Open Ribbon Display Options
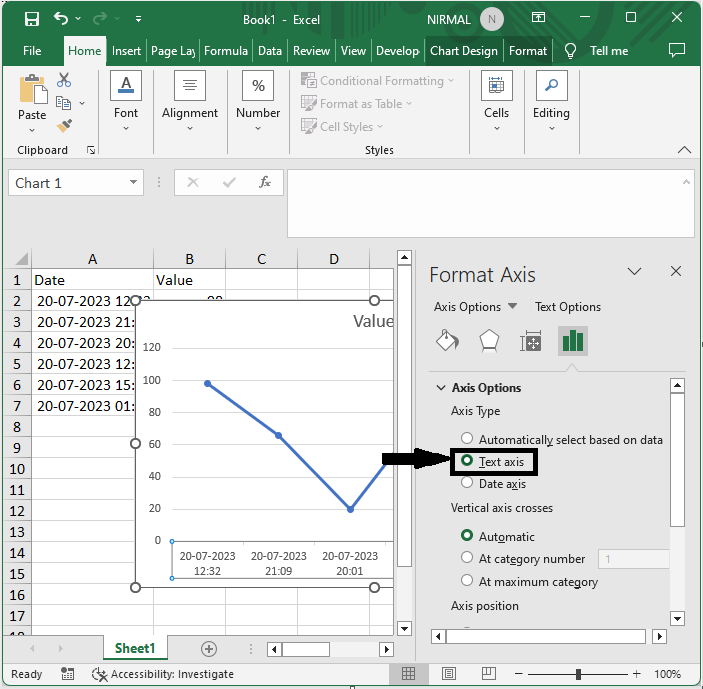Image resolution: width=703 pixels, height=689 pixels. [538, 17]
